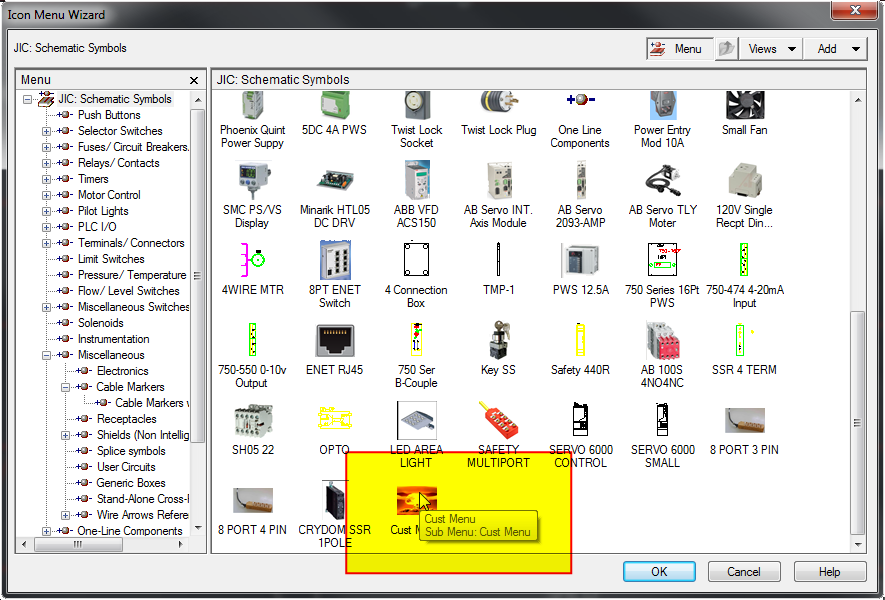Choose the SSR 4 TERM symbol
This screenshot has height=600, width=885.
click(x=744, y=340)
